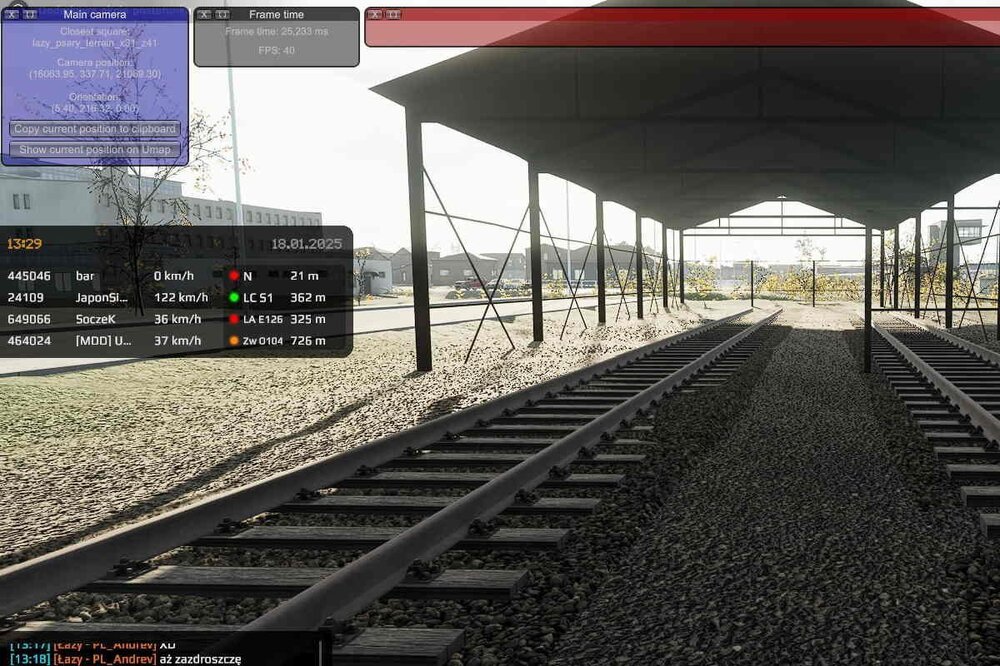Click player name JaponSi...

101,298
